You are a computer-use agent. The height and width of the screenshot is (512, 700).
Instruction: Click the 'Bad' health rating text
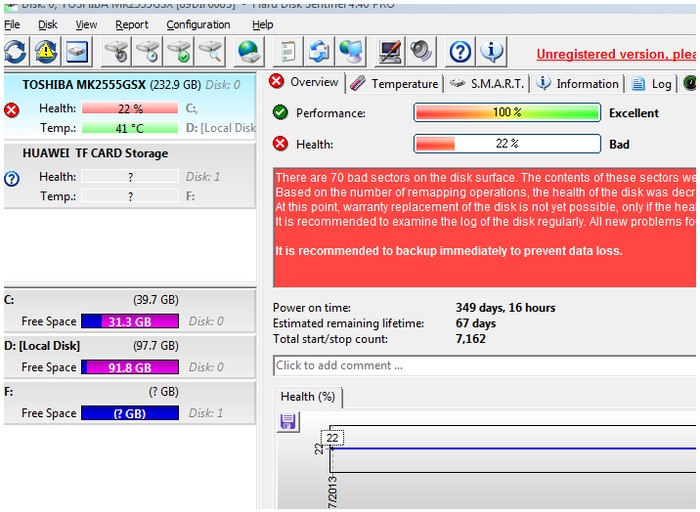[619, 144]
